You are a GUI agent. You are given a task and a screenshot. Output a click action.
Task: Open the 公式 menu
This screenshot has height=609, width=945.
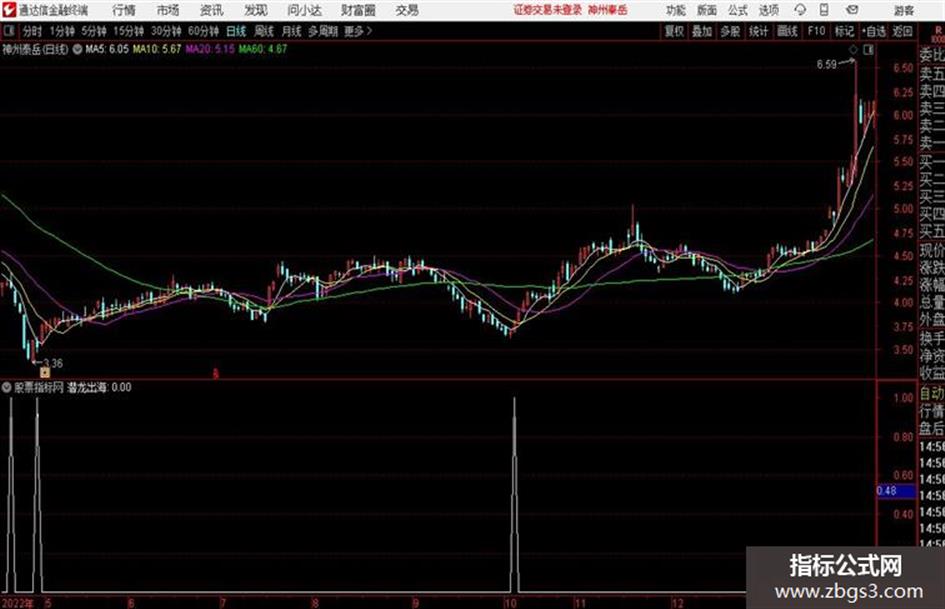coord(738,10)
